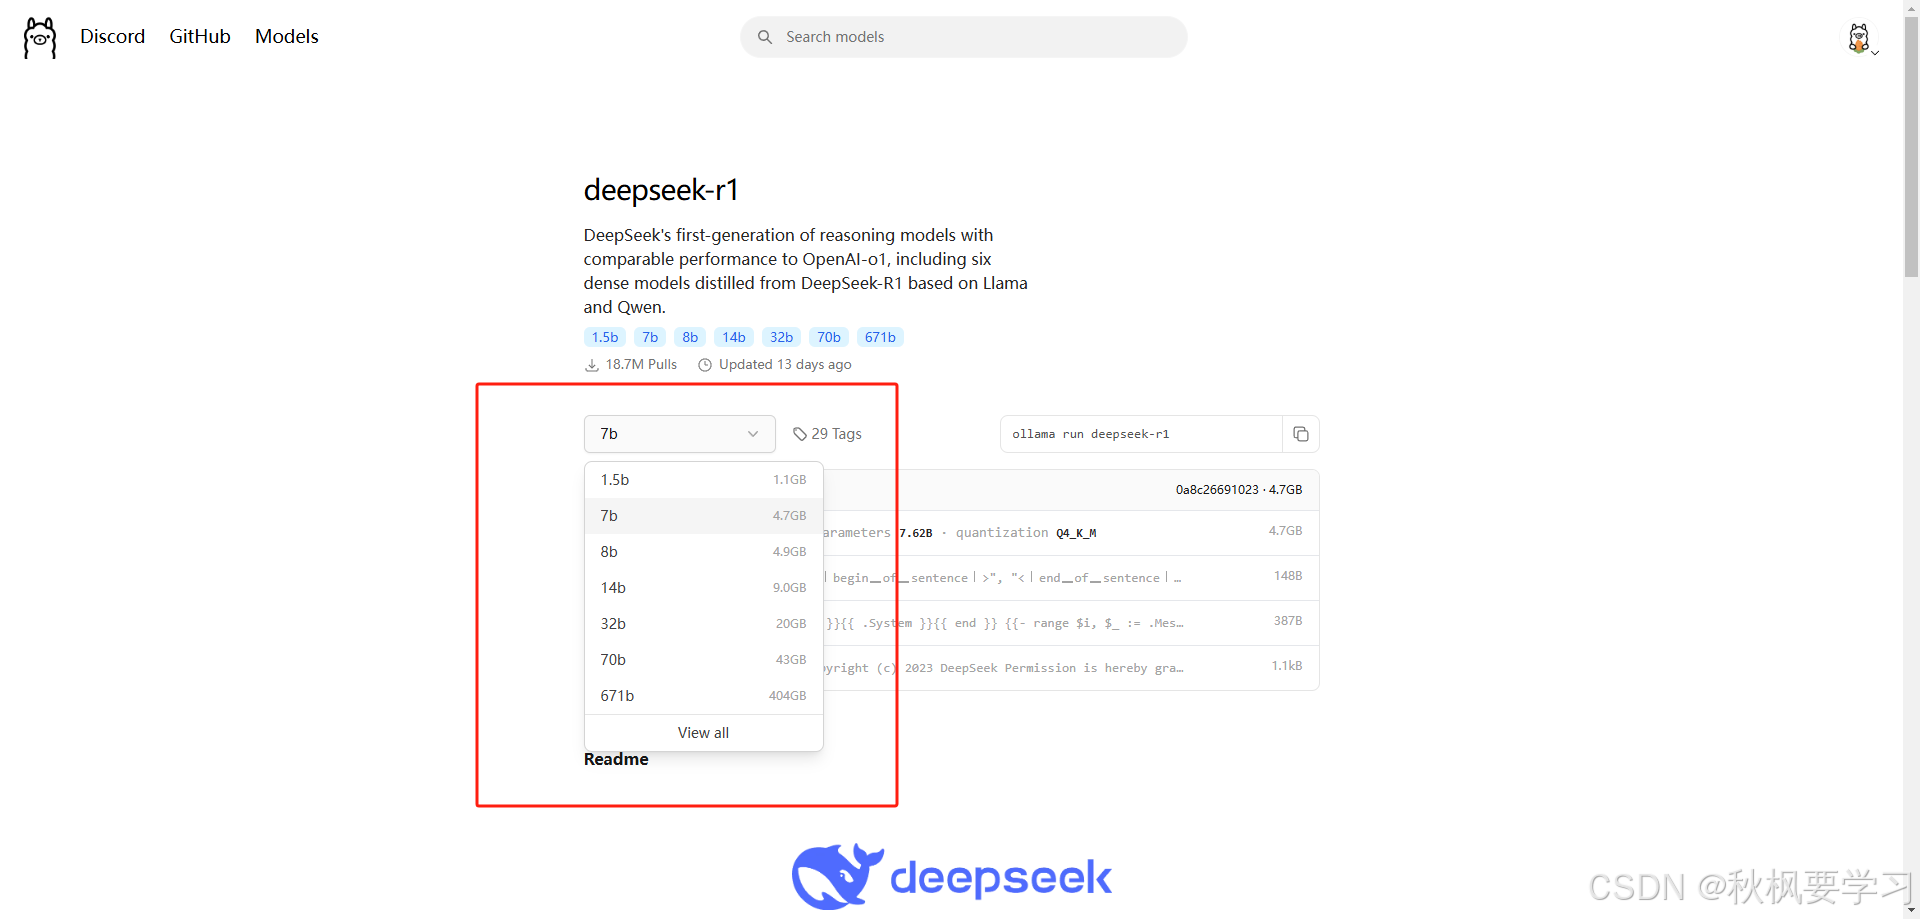The width and height of the screenshot is (1920, 919).
Task: Choose 8b 4.9GB from dropdown list
Action: (703, 552)
